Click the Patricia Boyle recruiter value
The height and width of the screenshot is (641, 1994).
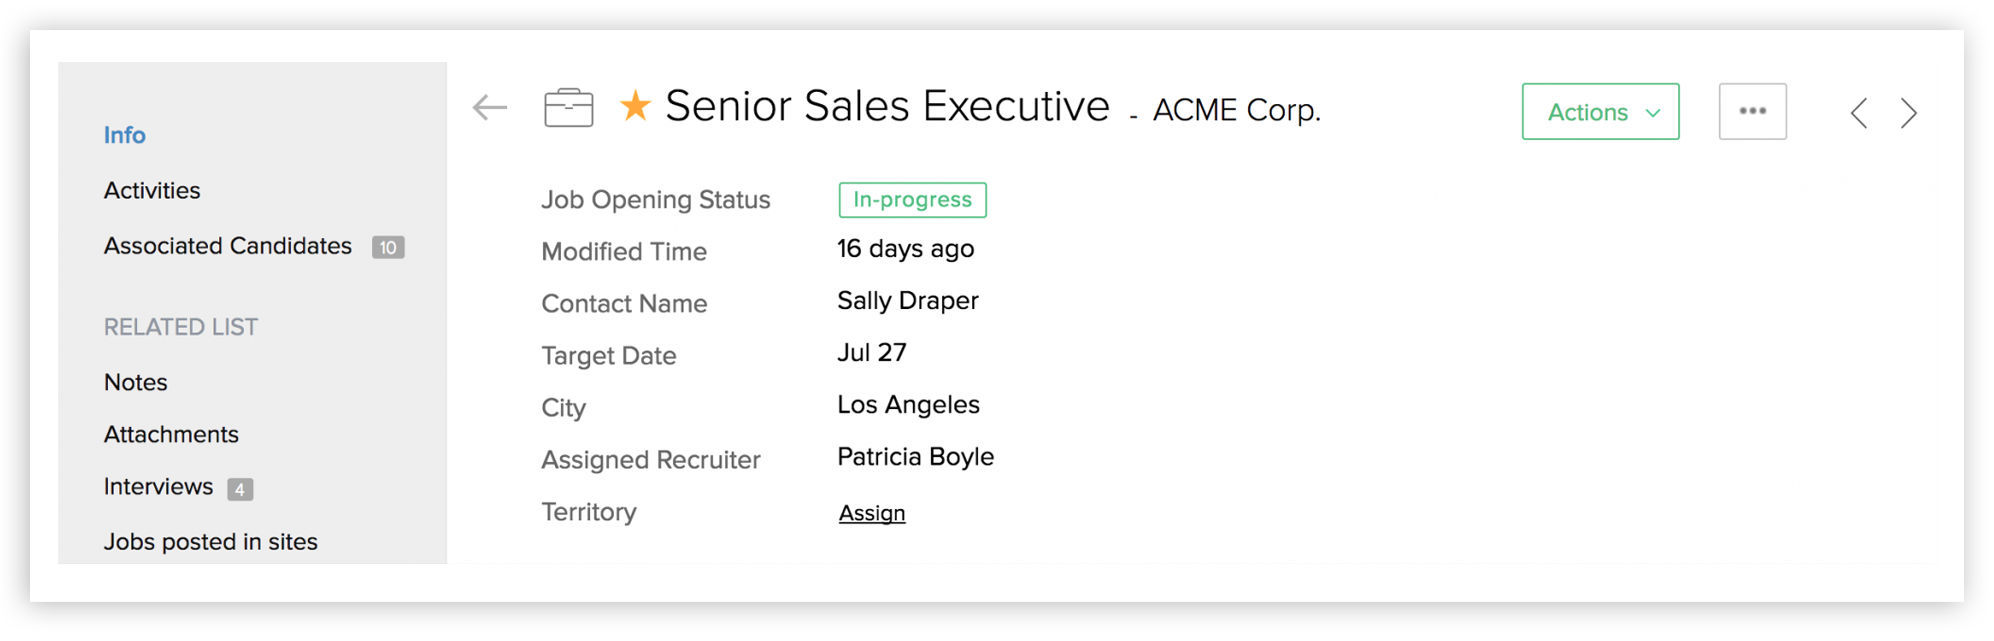[915, 457]
